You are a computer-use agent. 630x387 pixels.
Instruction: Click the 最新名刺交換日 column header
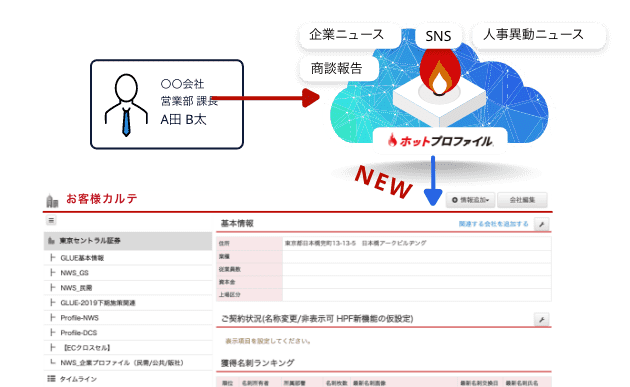tap(479, 383)
